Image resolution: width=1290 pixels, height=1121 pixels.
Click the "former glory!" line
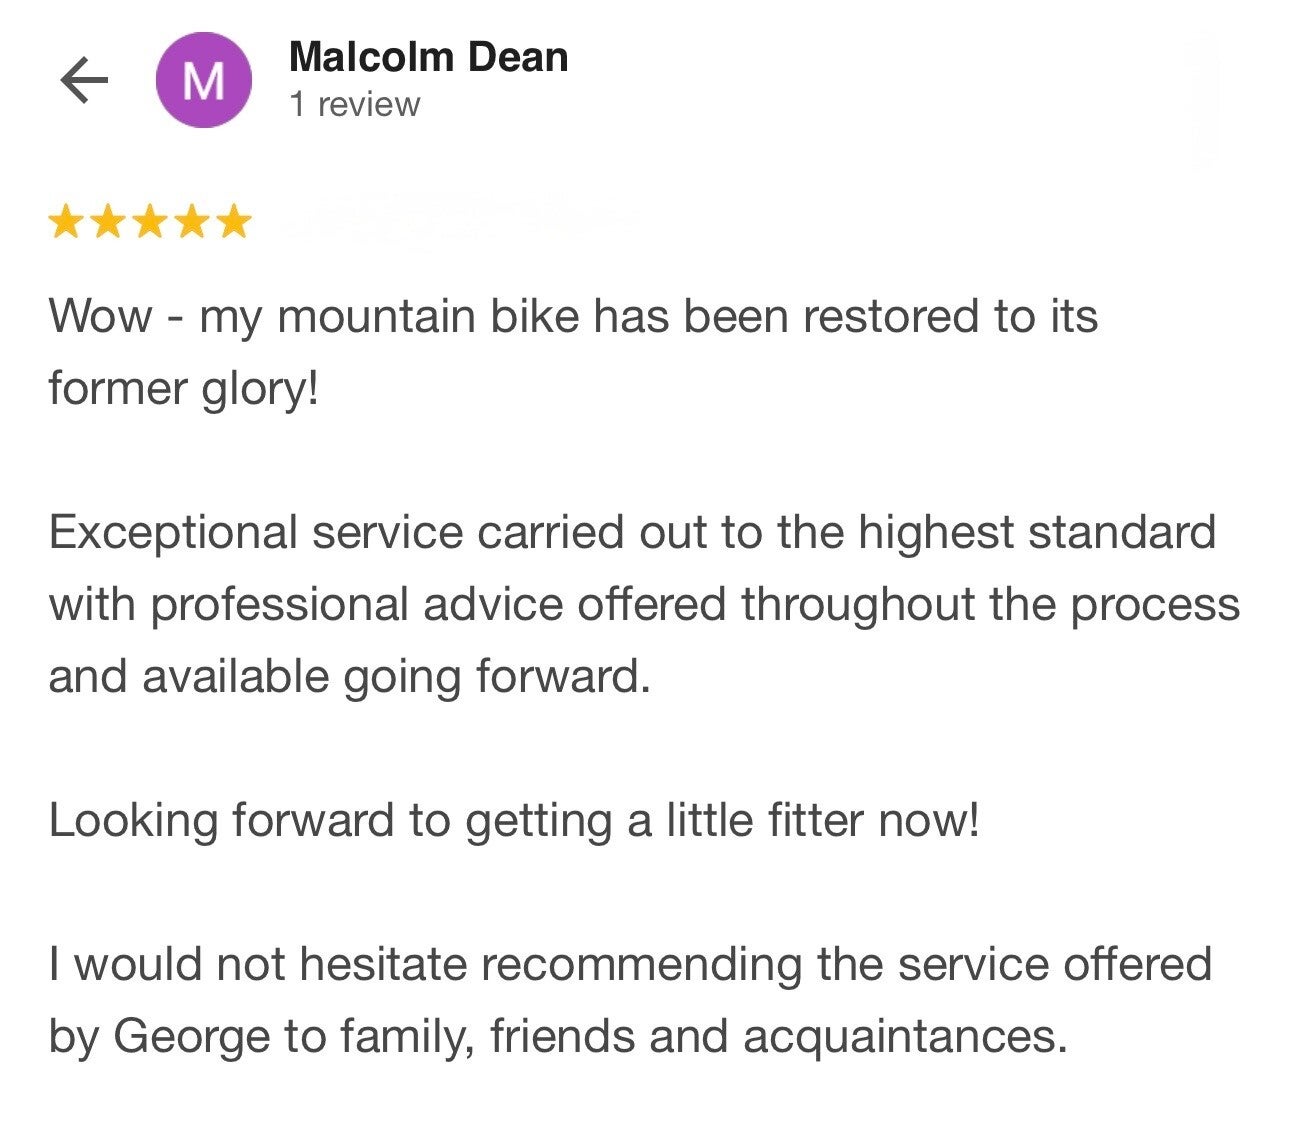pyautogui.click(x=184, y=389)
